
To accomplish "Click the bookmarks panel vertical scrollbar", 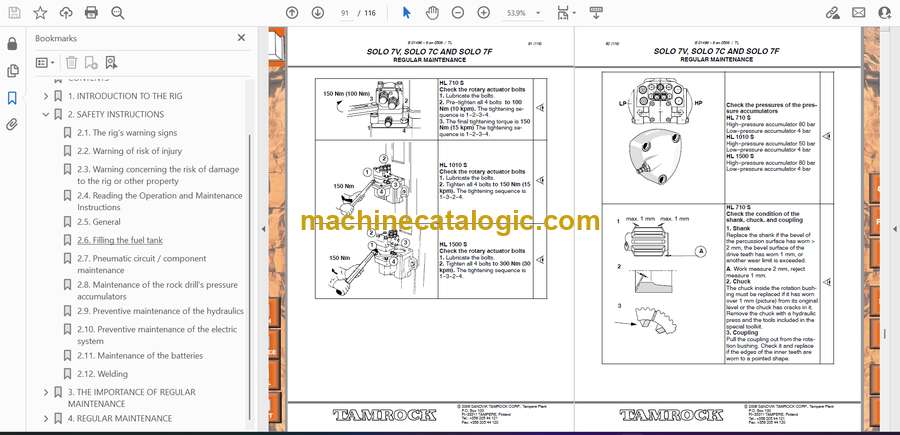I will tap(249, 275).
